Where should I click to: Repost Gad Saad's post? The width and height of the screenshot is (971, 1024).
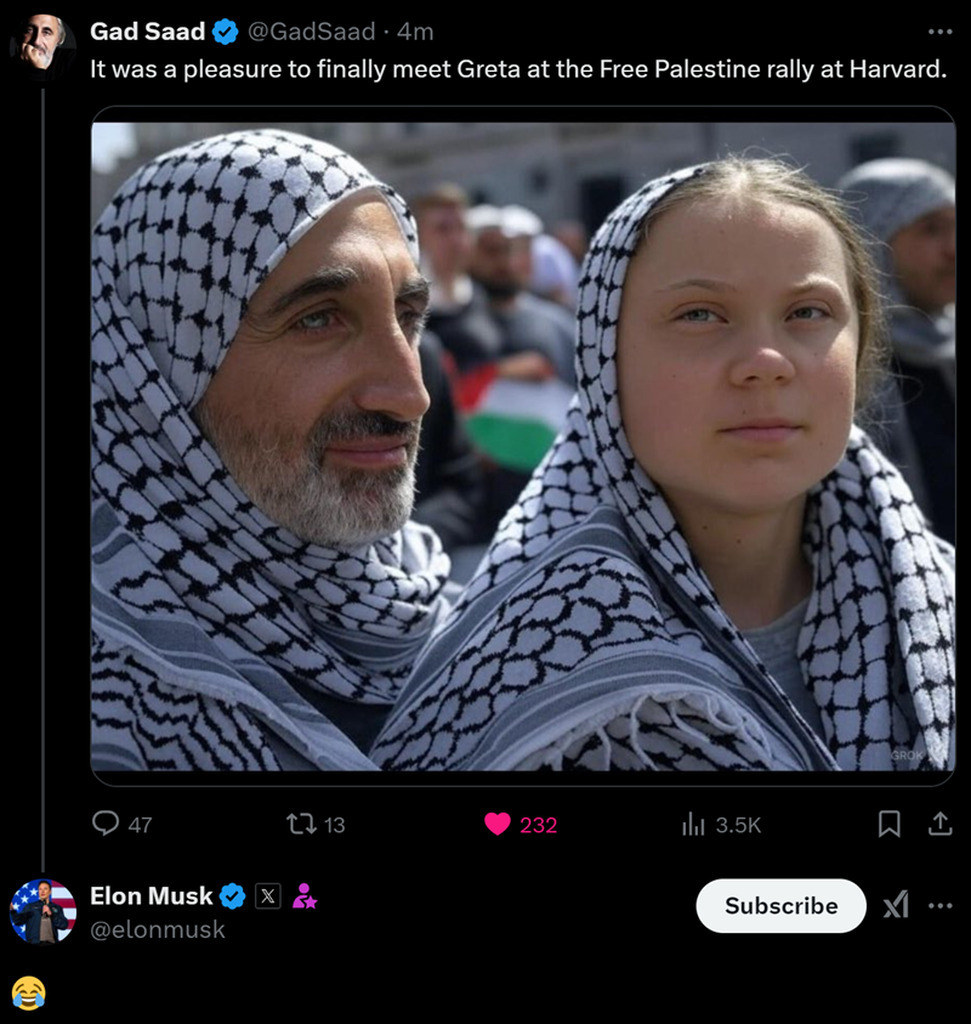[x=301, y=824]
